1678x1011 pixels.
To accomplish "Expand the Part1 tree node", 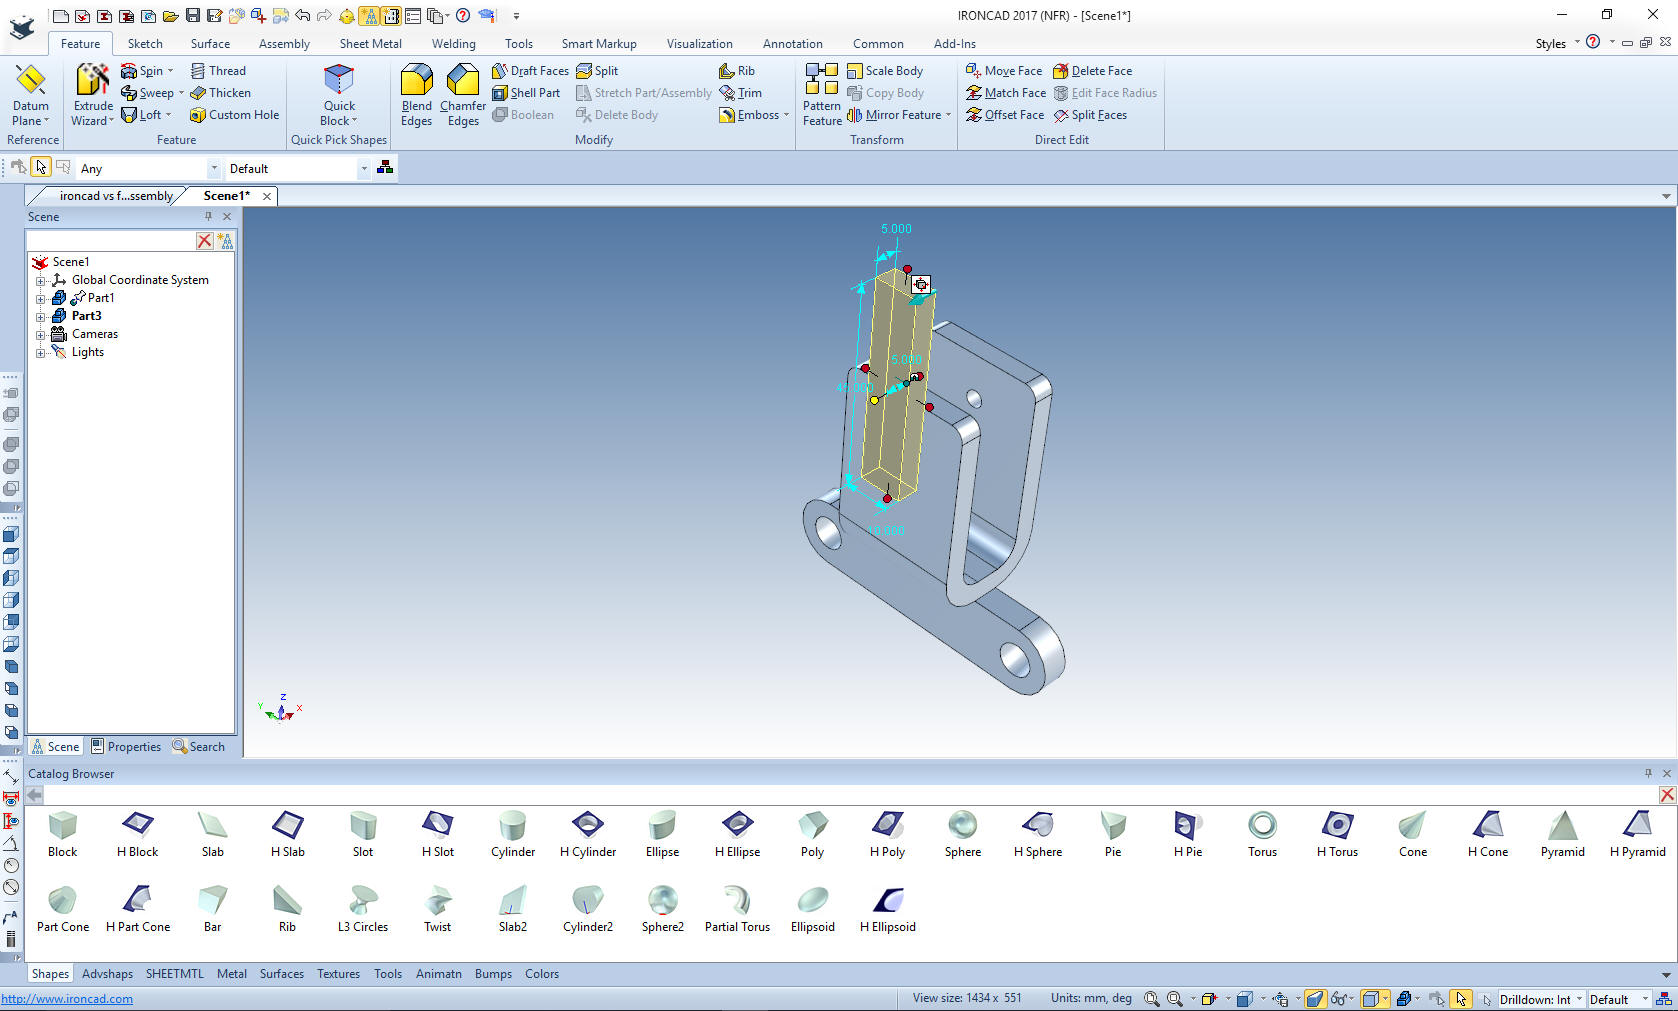I will click(41, 298).
